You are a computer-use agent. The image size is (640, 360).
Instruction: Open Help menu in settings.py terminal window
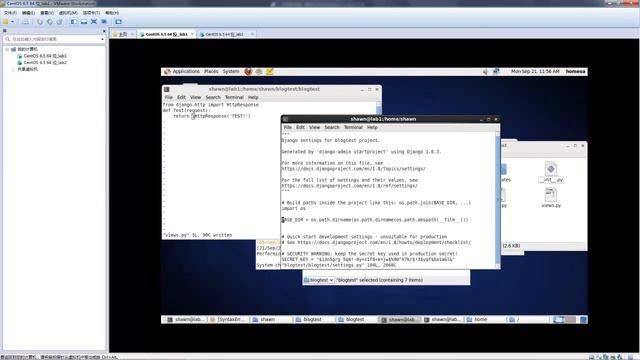372,127
